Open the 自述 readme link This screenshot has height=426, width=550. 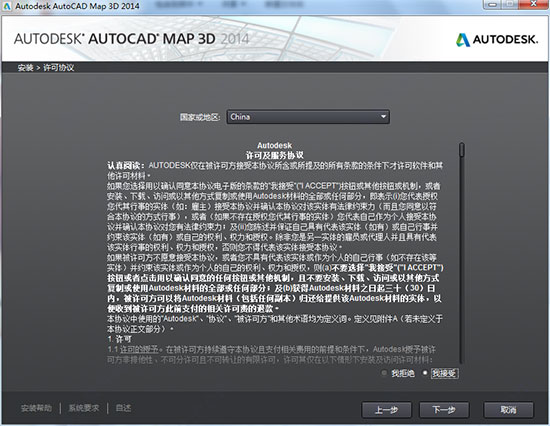click(123, 408)
